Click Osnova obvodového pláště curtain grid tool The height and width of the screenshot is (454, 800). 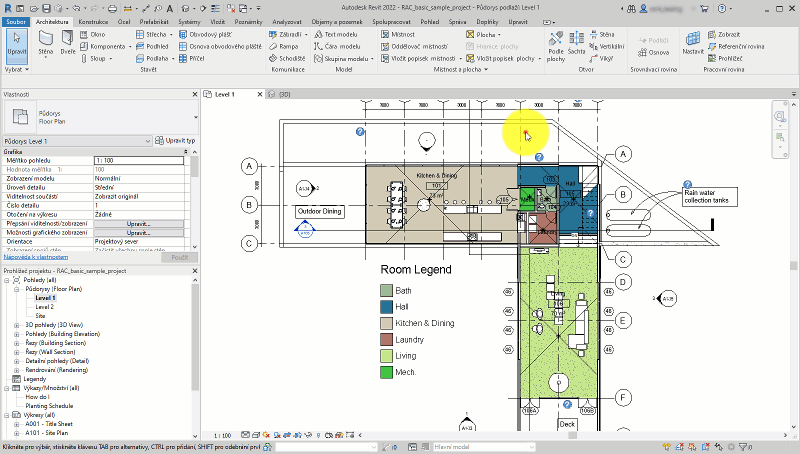[x=220, y=46]
